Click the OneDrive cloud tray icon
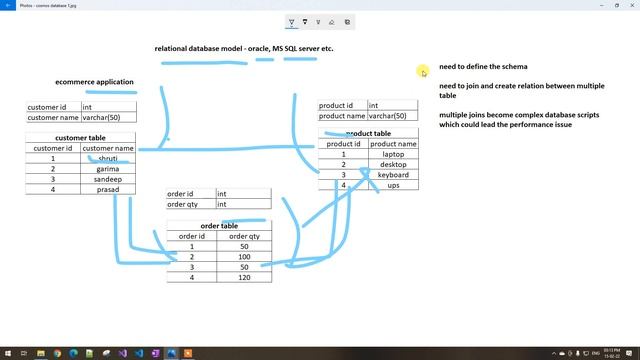Viewport: 640px width, 360px height. coord(562,353)
